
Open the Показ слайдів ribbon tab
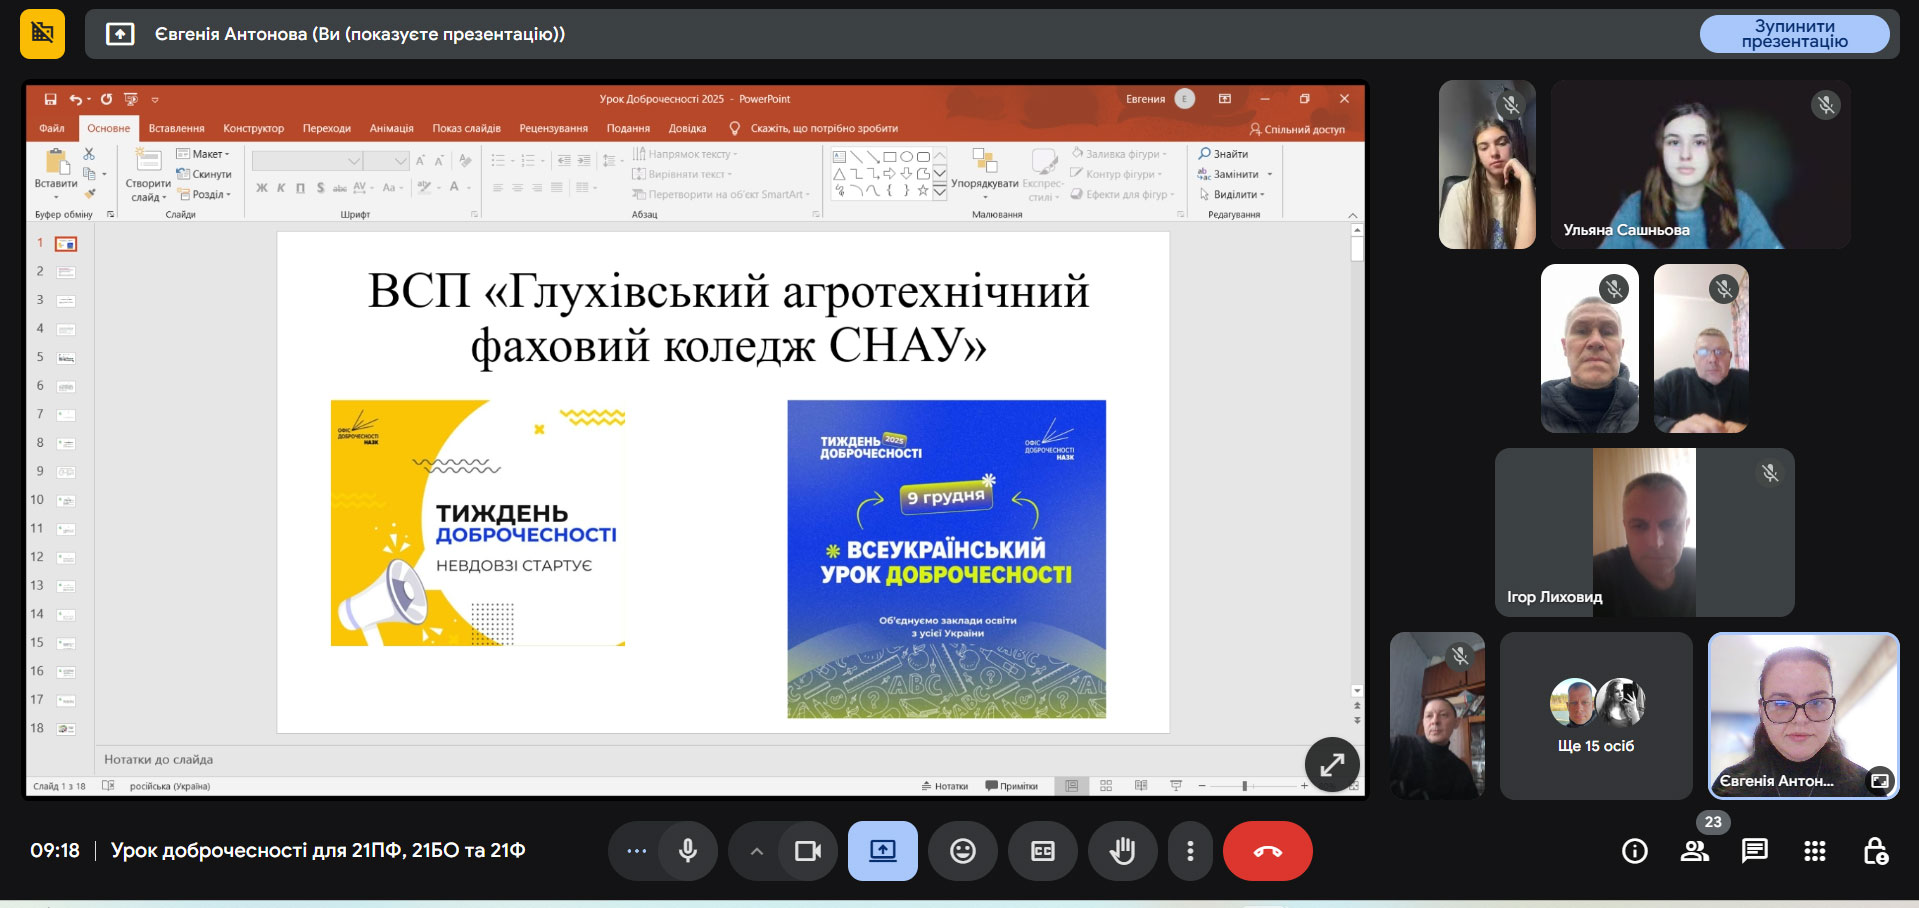467,128
